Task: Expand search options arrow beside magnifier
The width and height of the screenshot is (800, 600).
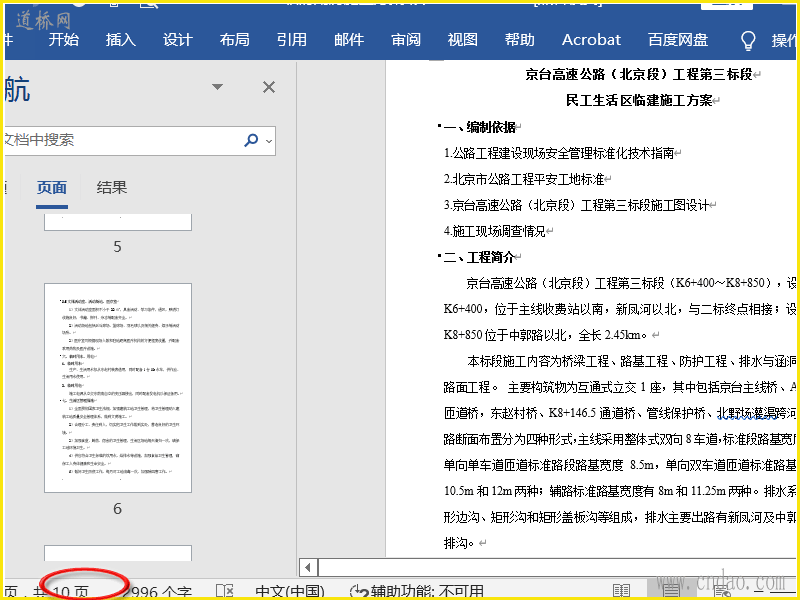Action: pos(269,140)
